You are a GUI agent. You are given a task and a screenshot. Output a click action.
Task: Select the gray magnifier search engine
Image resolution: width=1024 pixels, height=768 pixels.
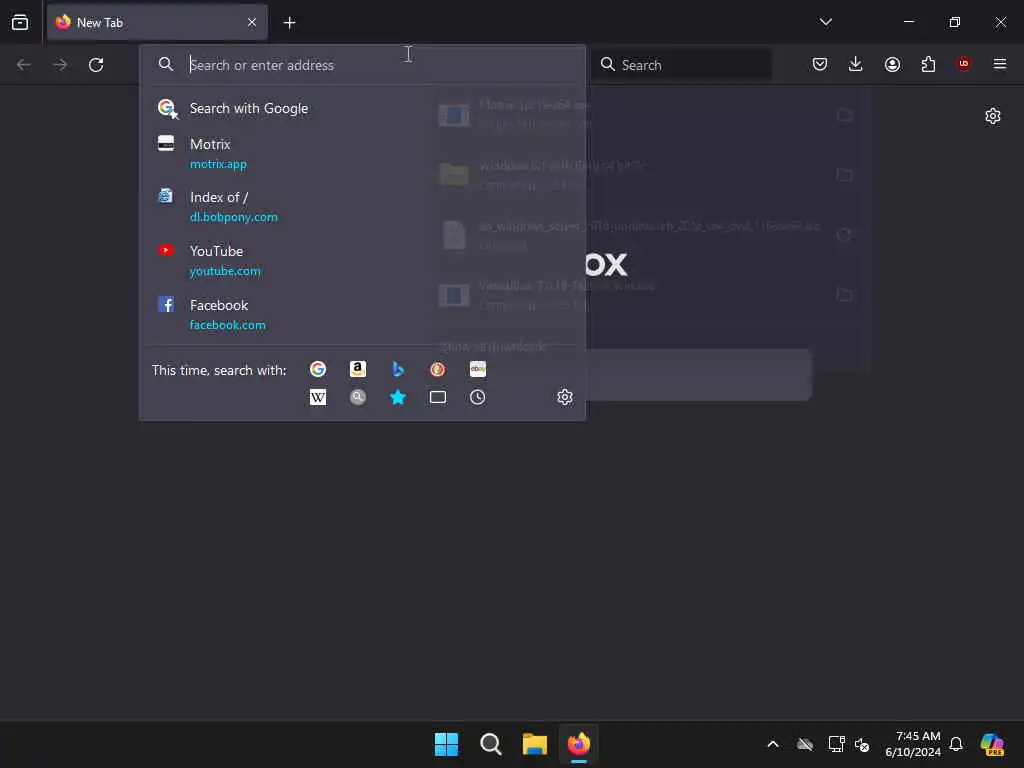point(358,397)
